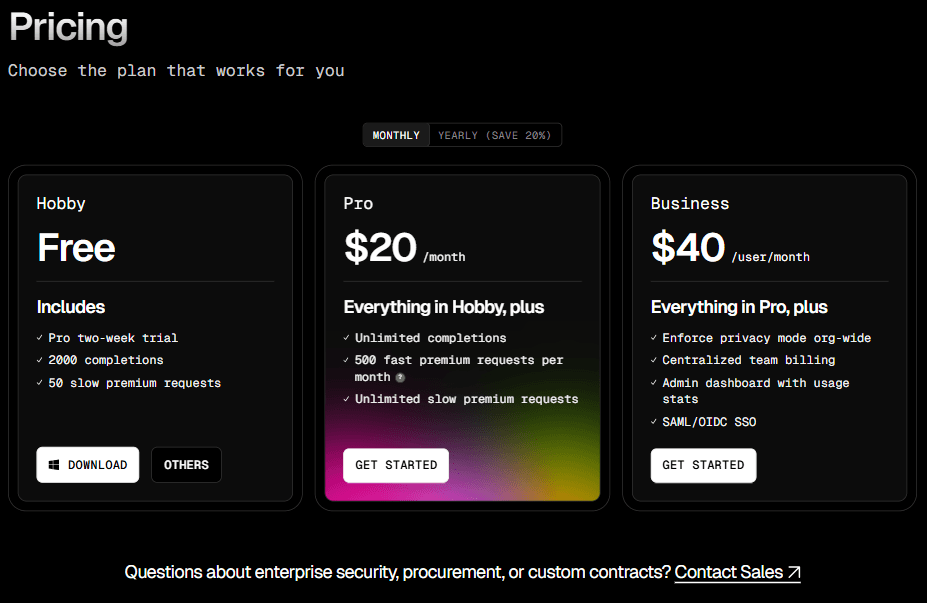
Task: Click the checkmark next to Enforce privacy mode
Action: pyautogui.click(x=654, y=338)
